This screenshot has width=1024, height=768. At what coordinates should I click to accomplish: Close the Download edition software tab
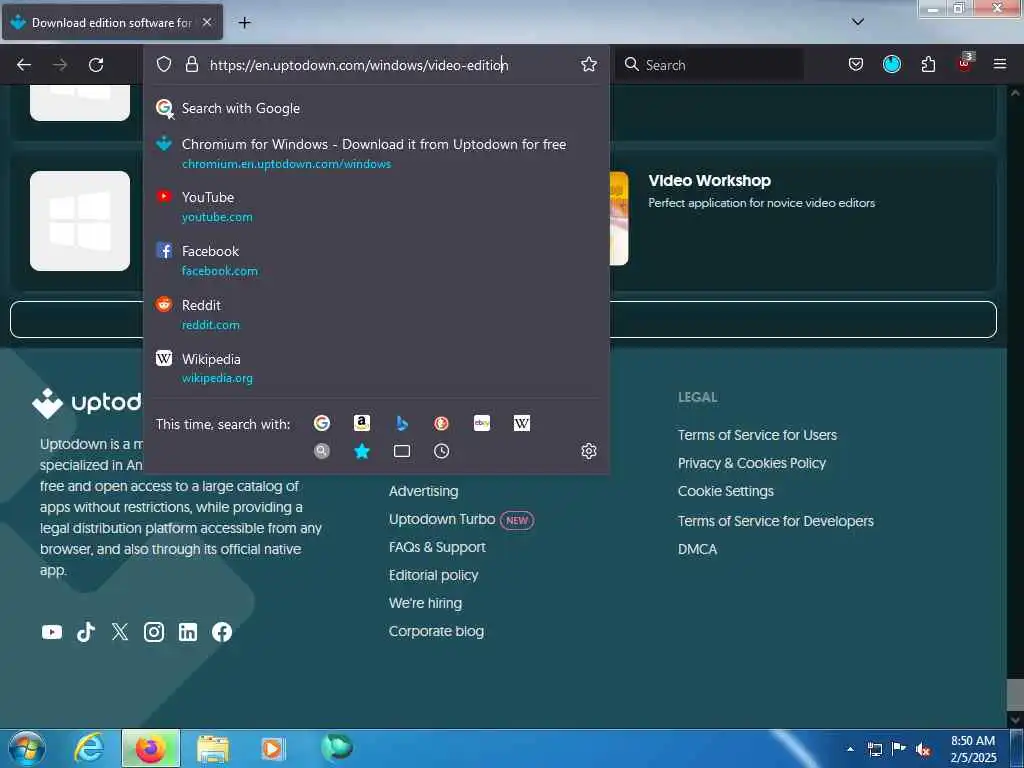206,22
